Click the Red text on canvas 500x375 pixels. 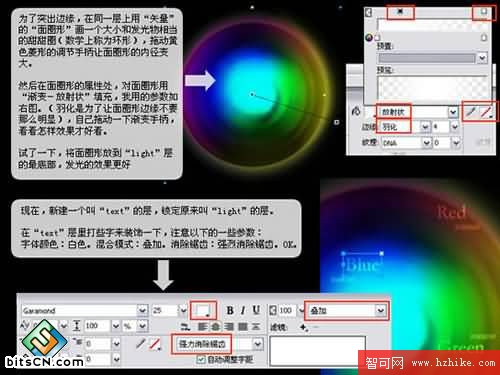pyautogui.click(x=452, y=212)
